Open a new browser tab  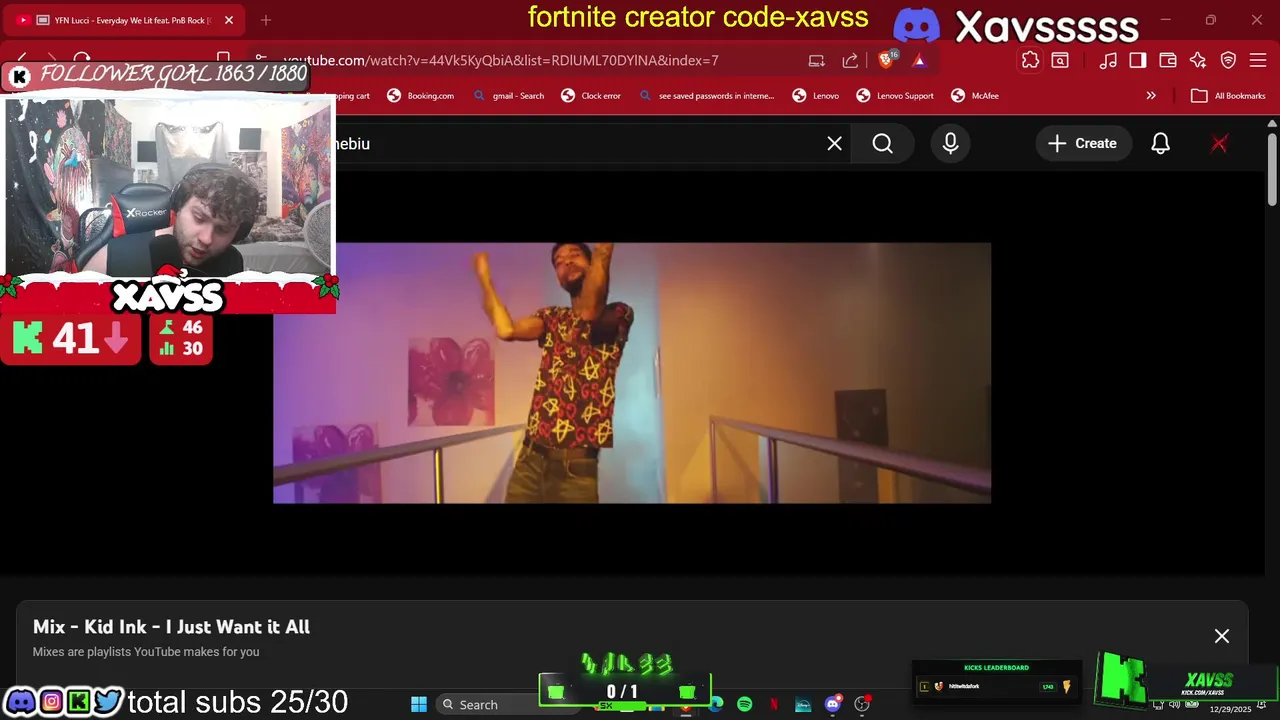pyautogui.click(x=266, y=20)
